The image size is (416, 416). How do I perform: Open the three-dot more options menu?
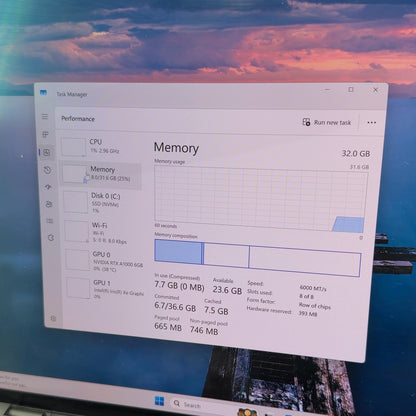371,123
